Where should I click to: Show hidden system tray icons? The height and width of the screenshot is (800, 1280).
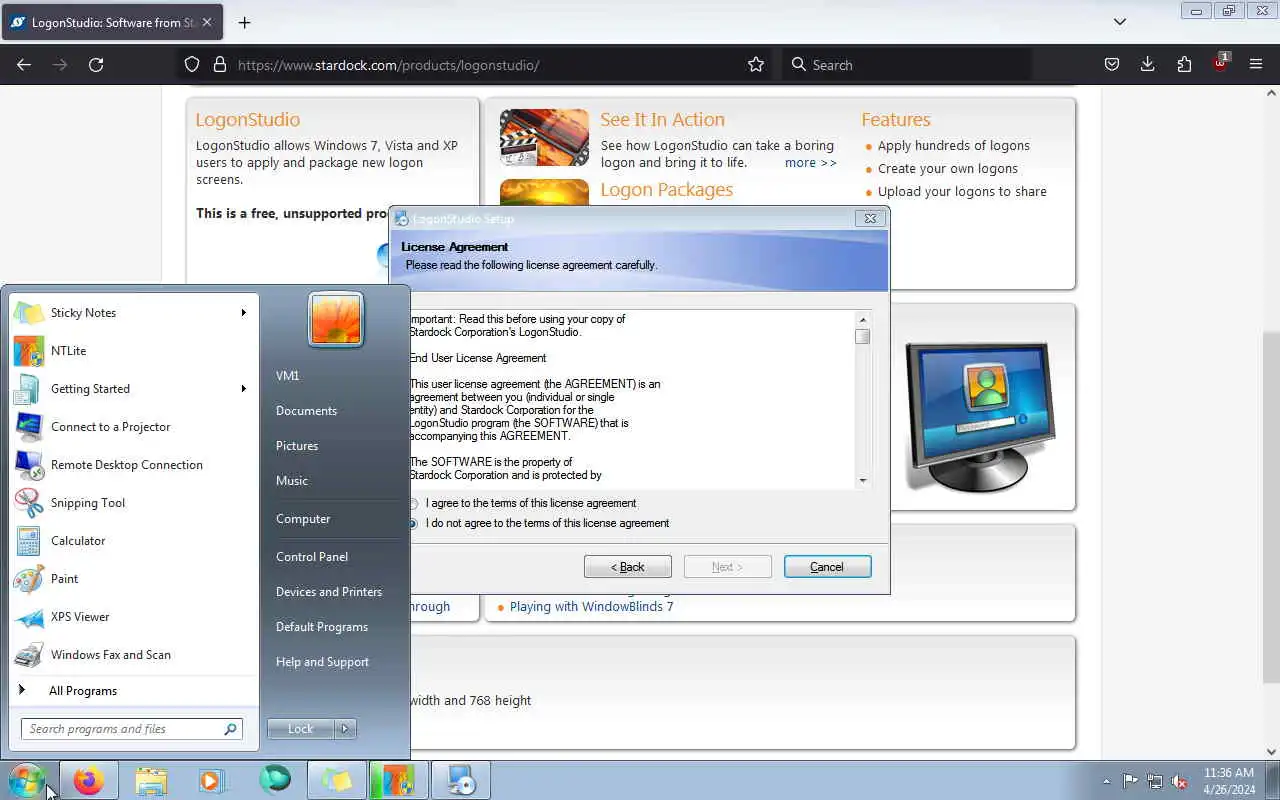pos(1106,781)
